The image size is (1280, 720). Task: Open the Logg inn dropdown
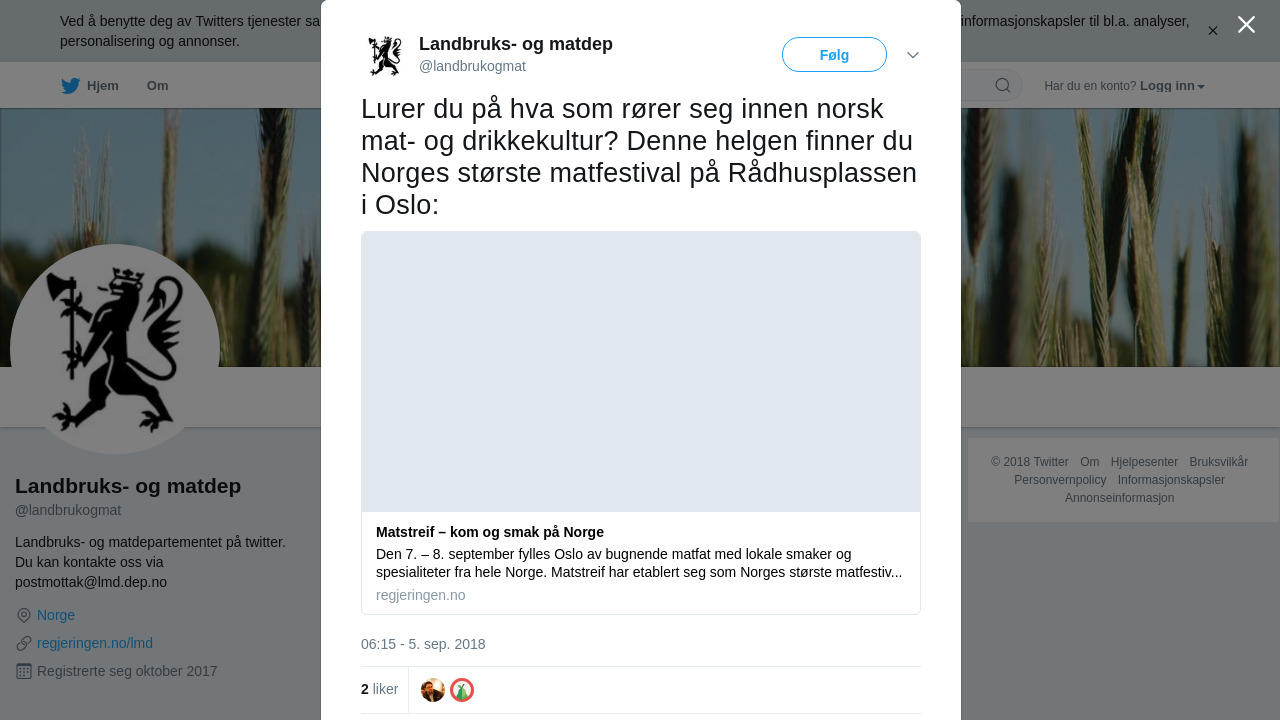coord(1172,86)
